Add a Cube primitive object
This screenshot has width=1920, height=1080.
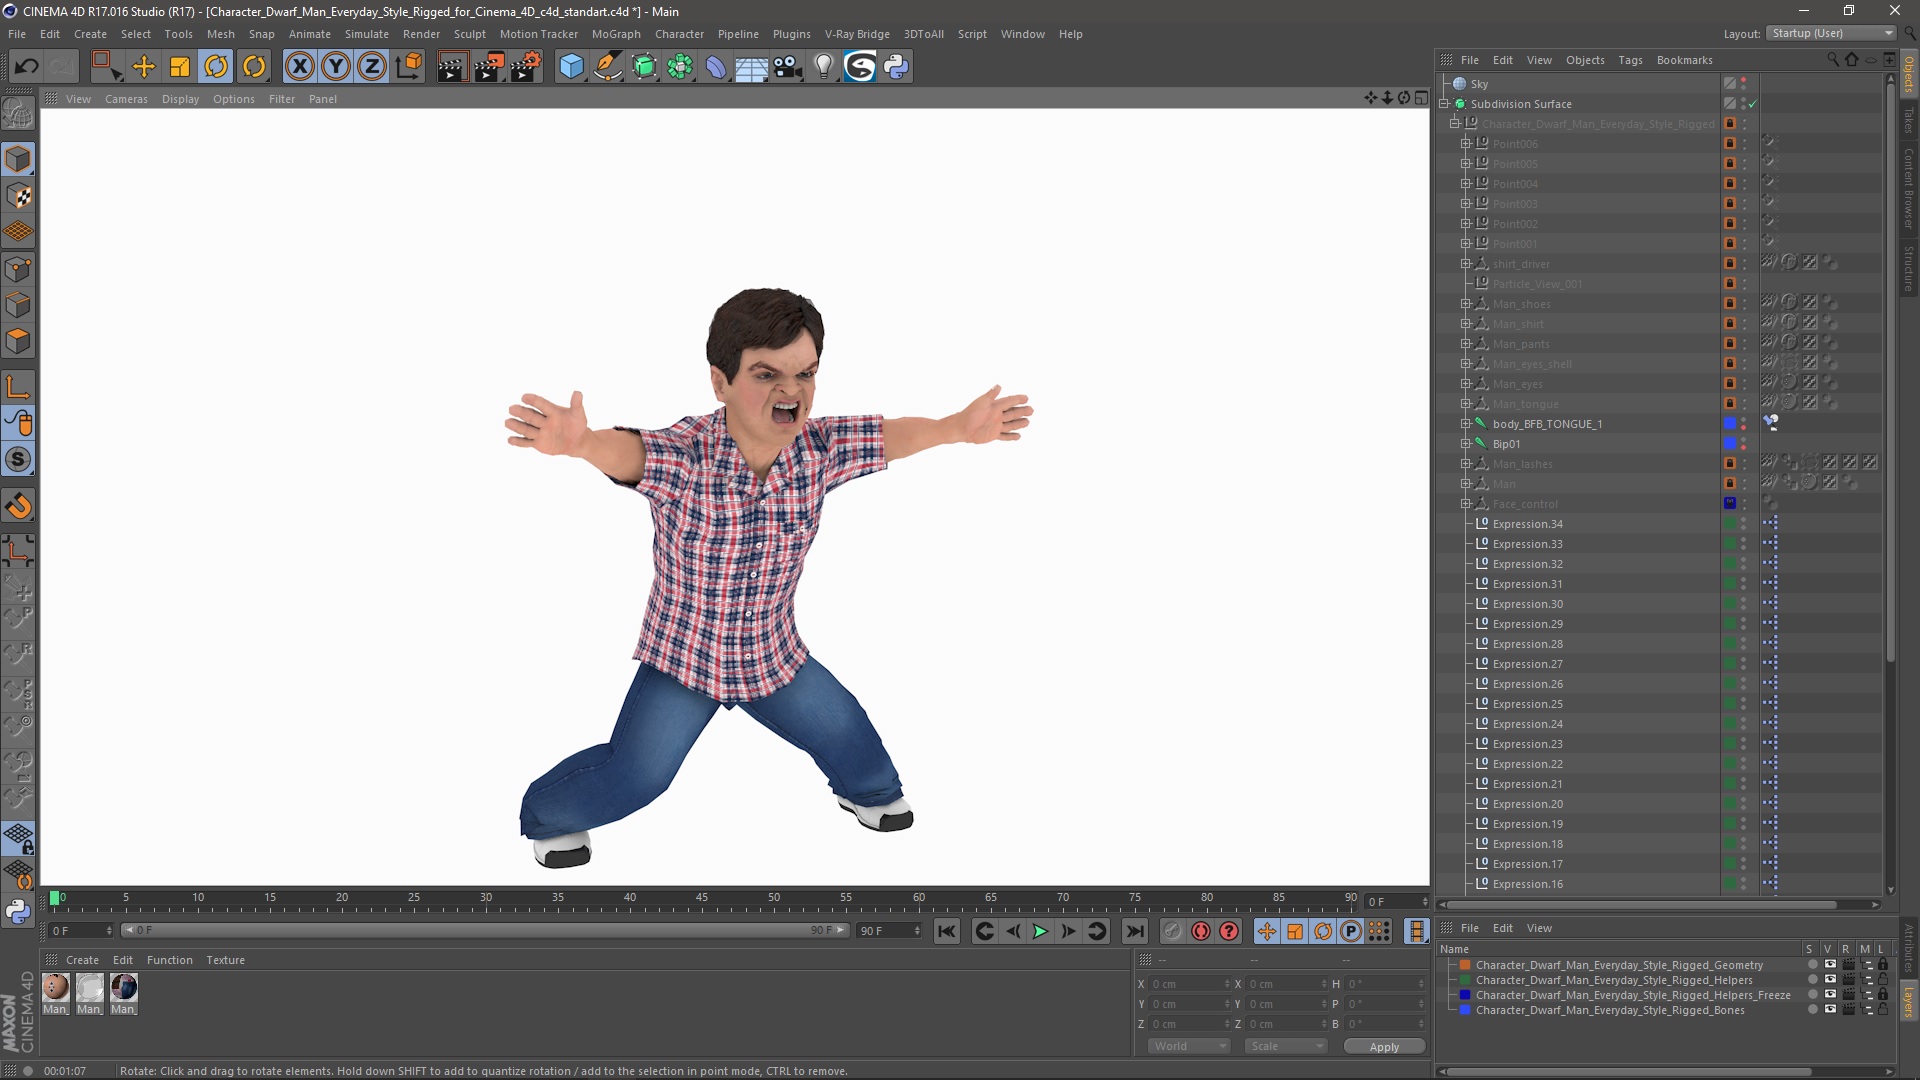pyautogui.click(x=571, y=67)
